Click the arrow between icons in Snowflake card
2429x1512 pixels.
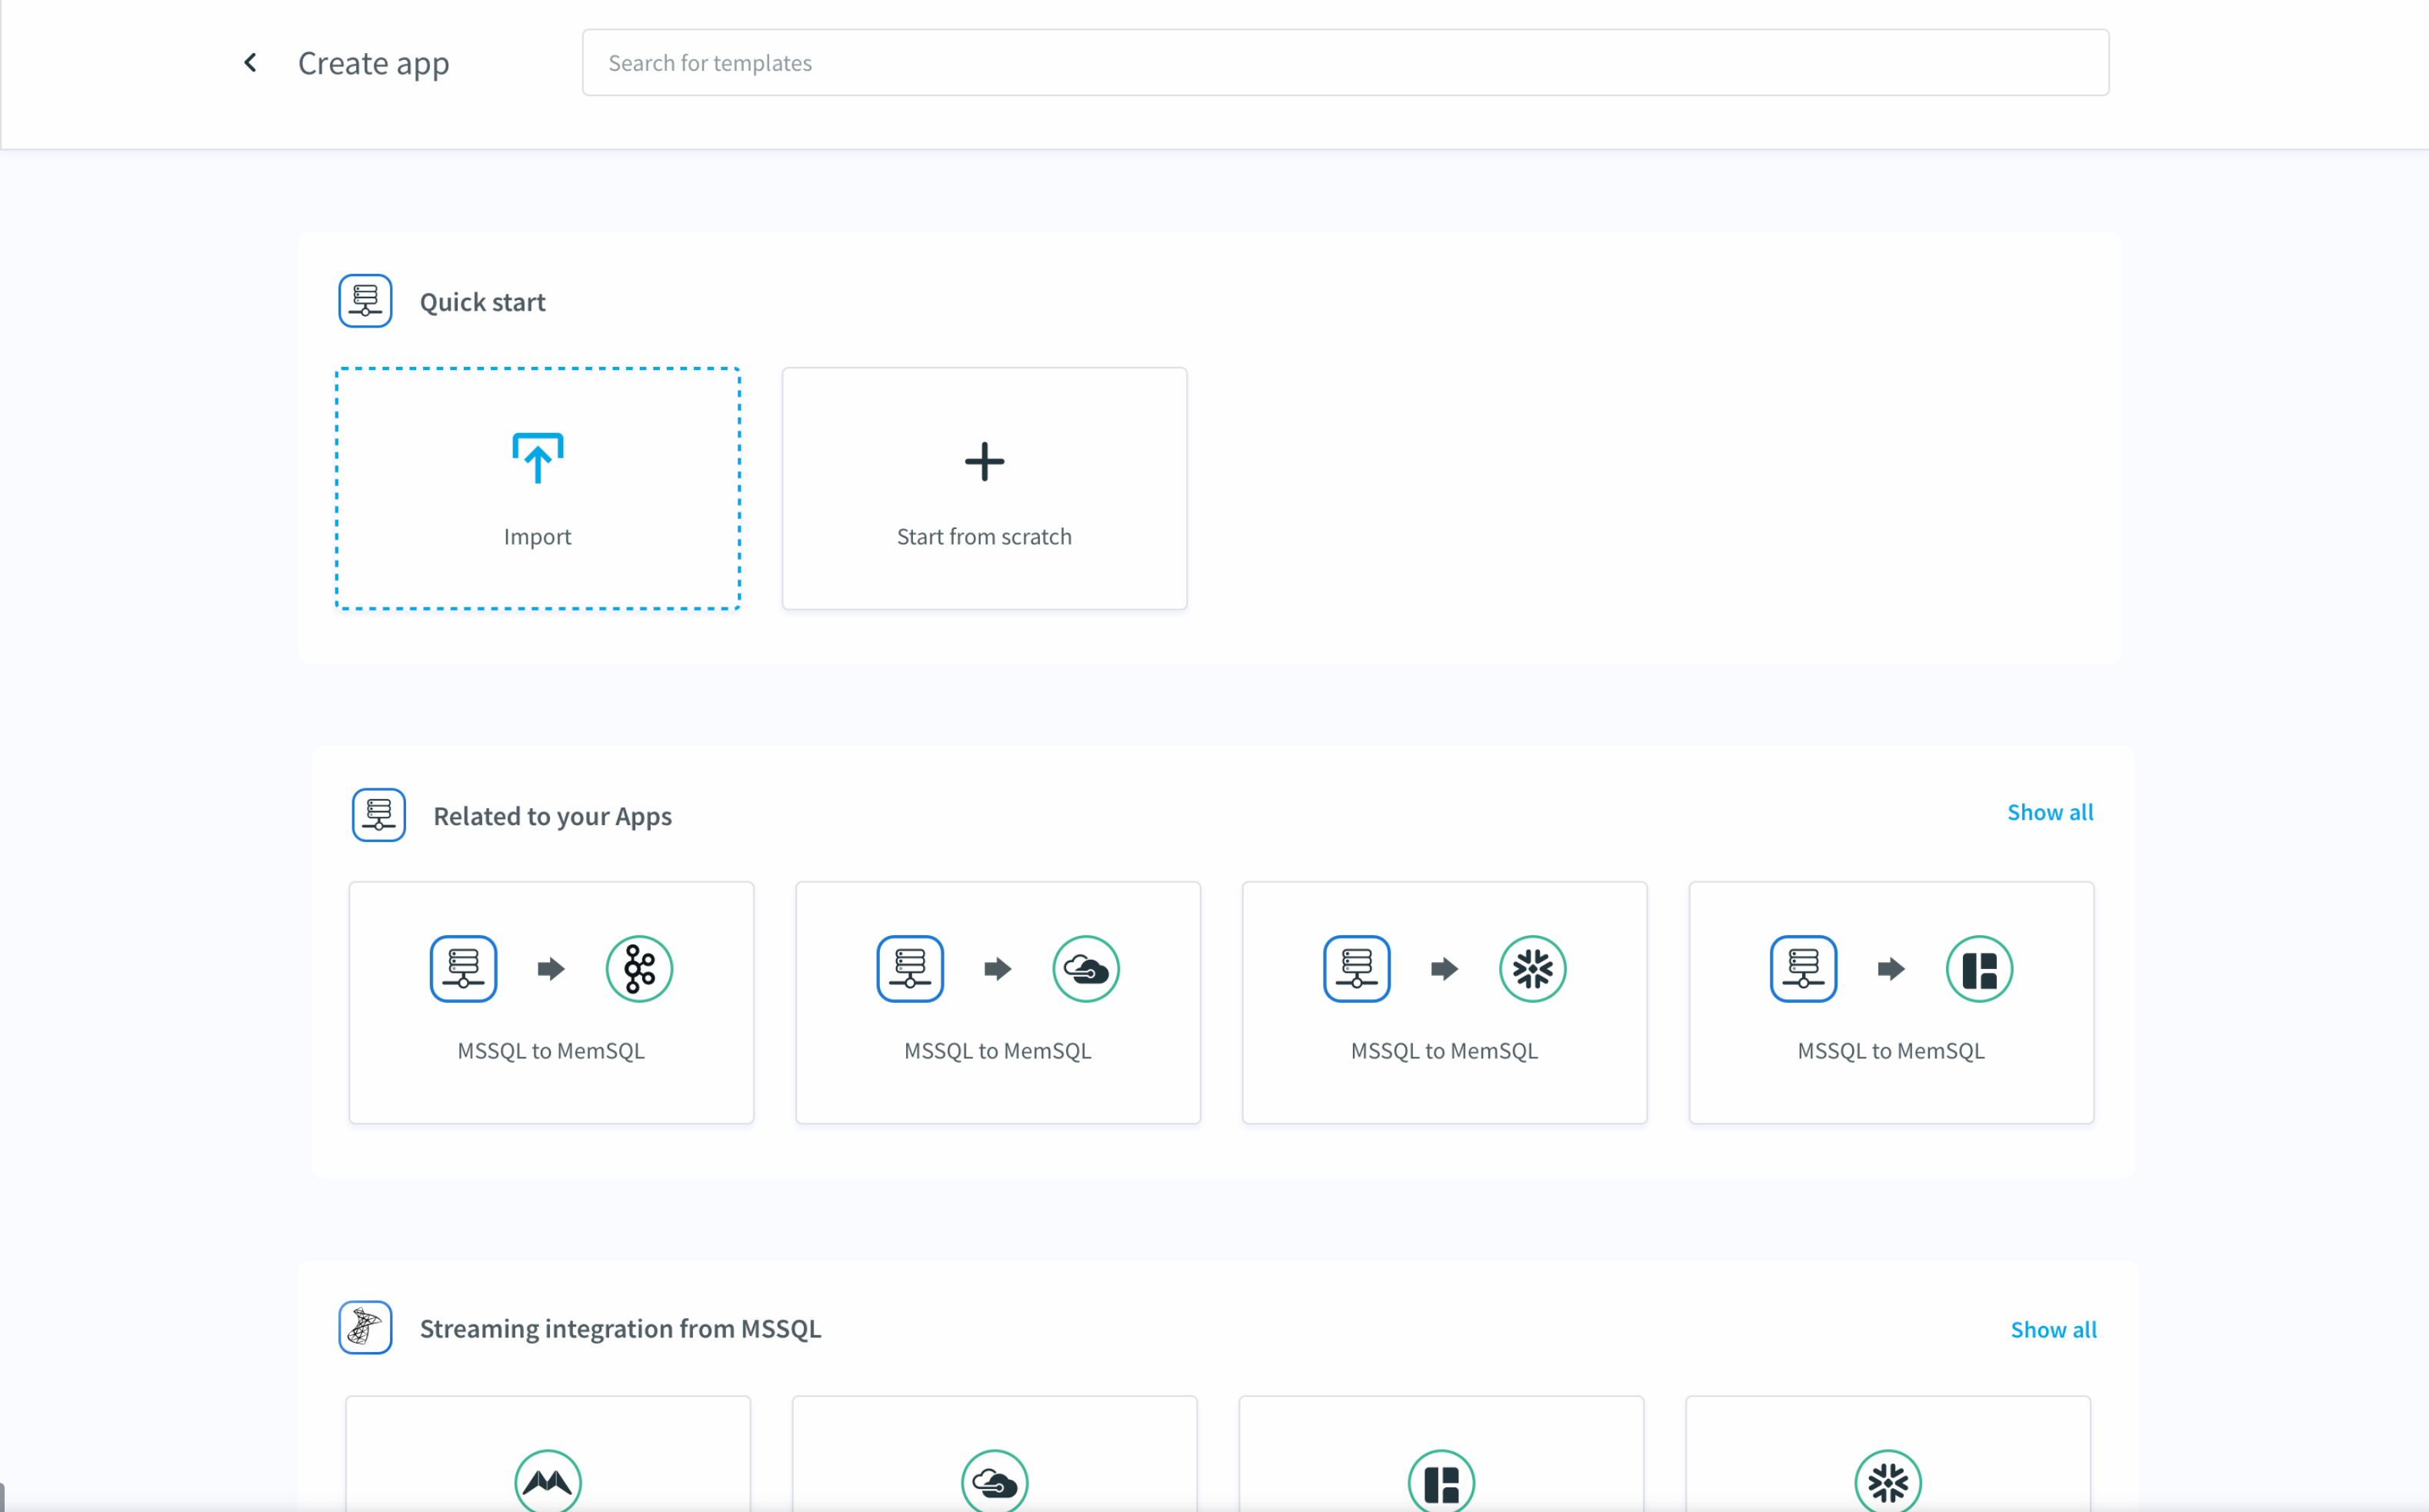pos(1444,968)
